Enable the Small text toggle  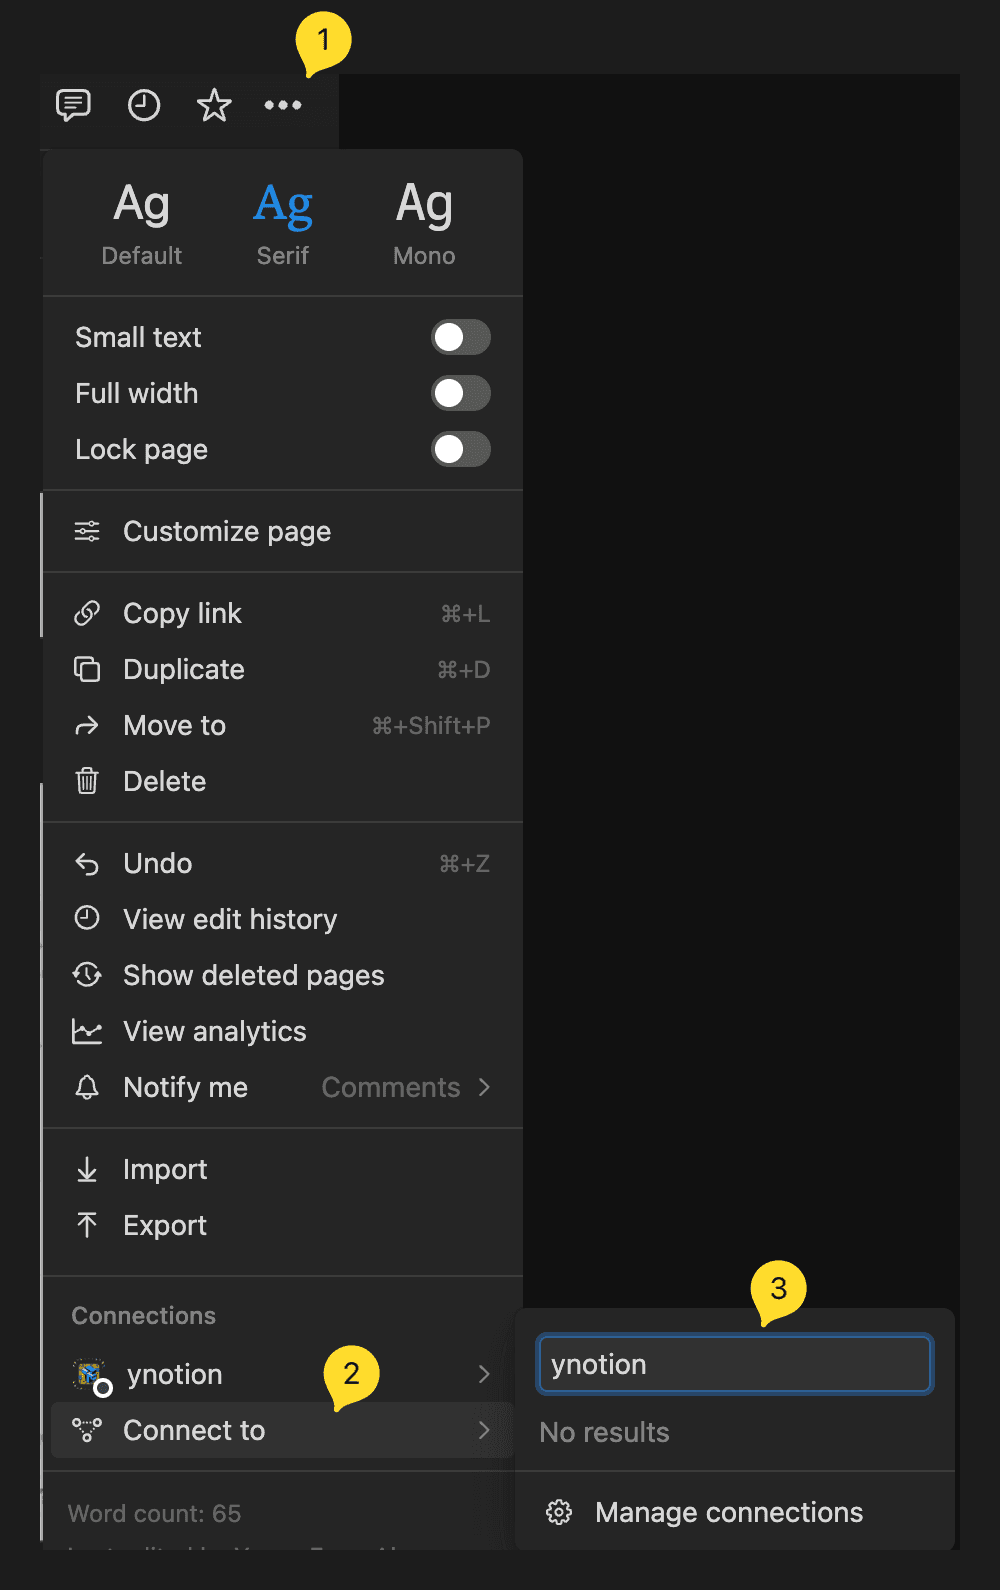[x=460, y=338]
